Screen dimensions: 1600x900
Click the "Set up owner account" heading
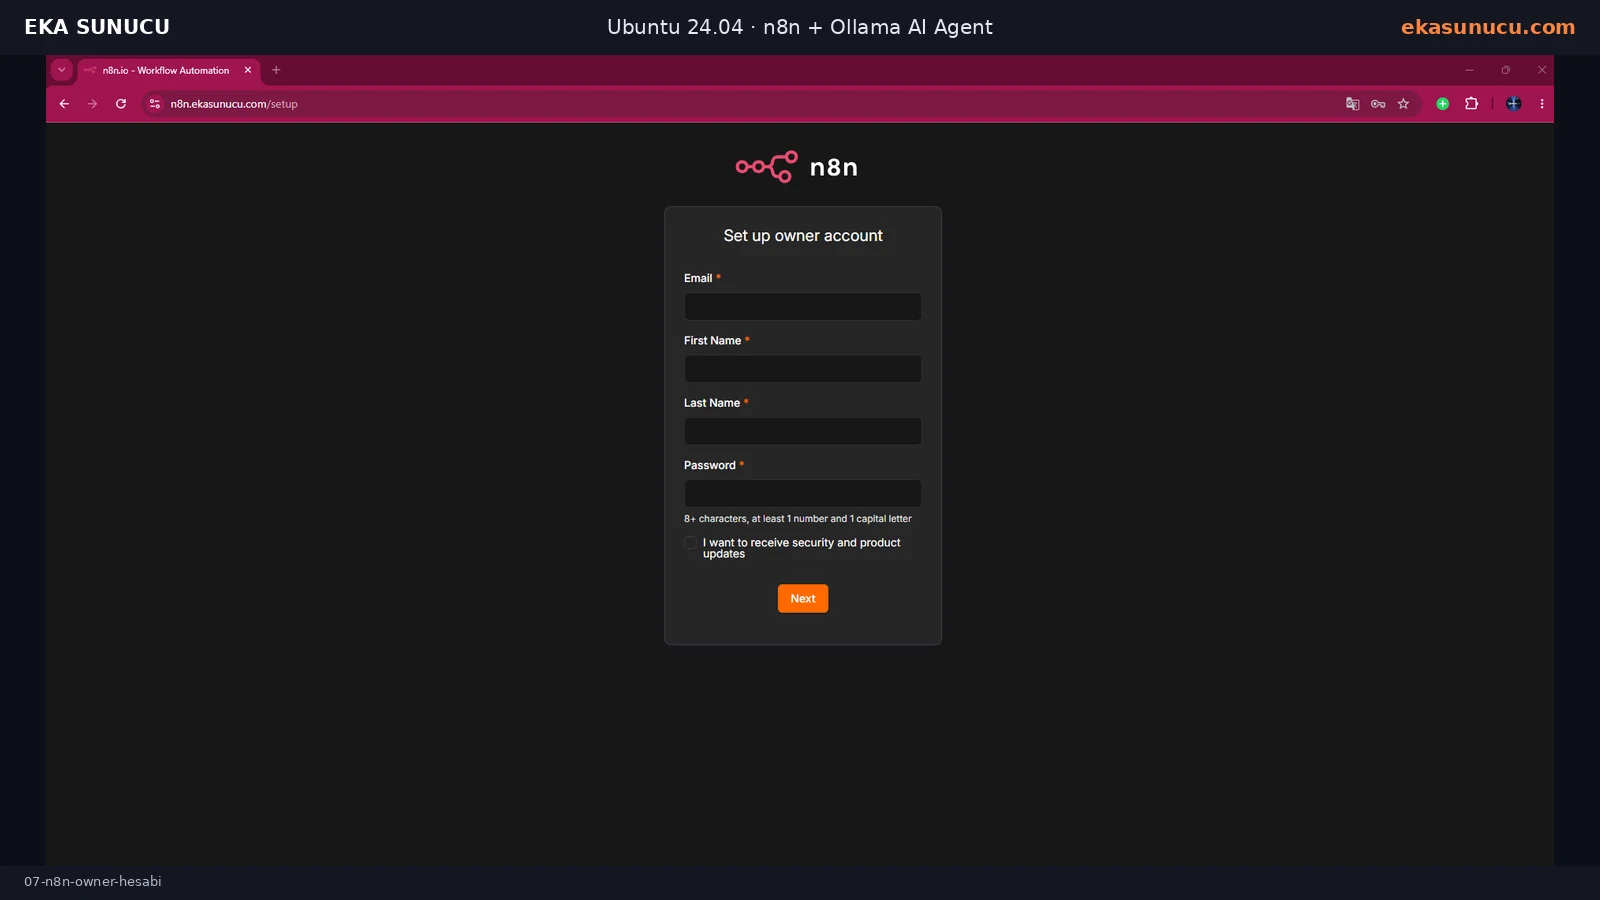coord(803,236)
